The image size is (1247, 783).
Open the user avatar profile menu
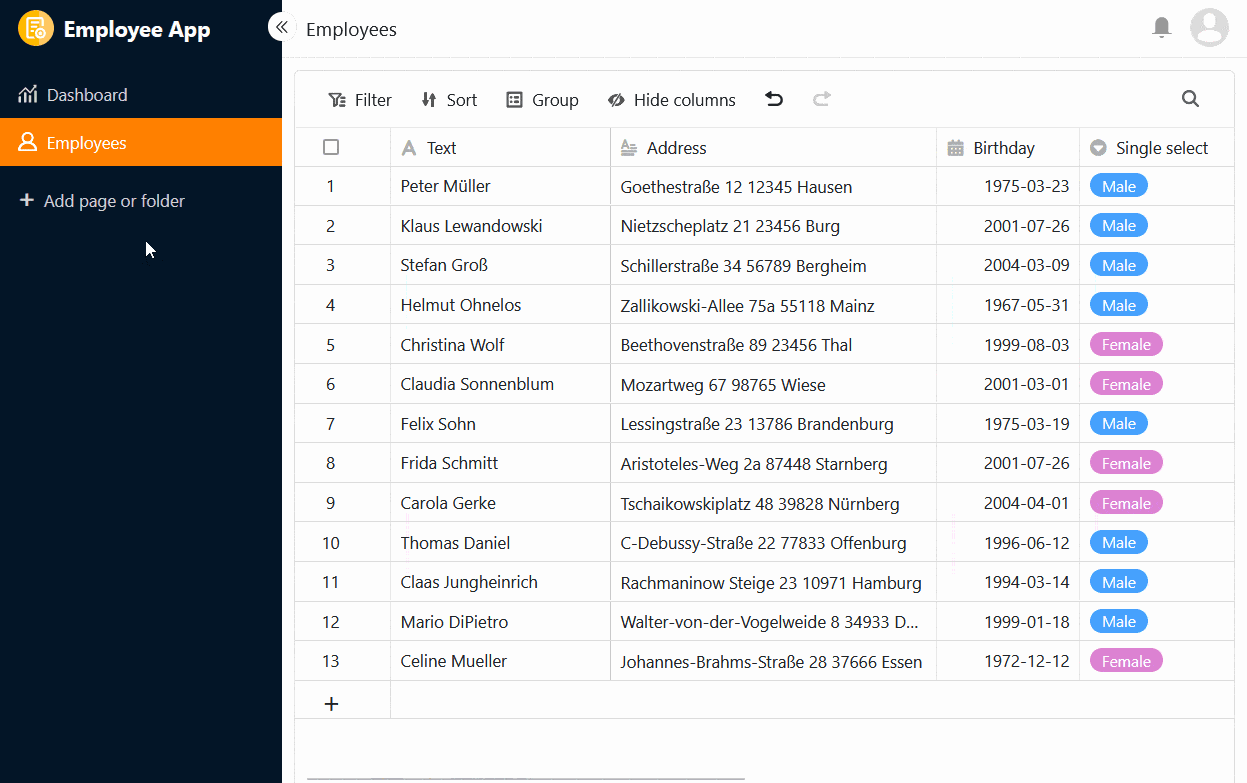pyautogui.click(x=1209, y=28)
